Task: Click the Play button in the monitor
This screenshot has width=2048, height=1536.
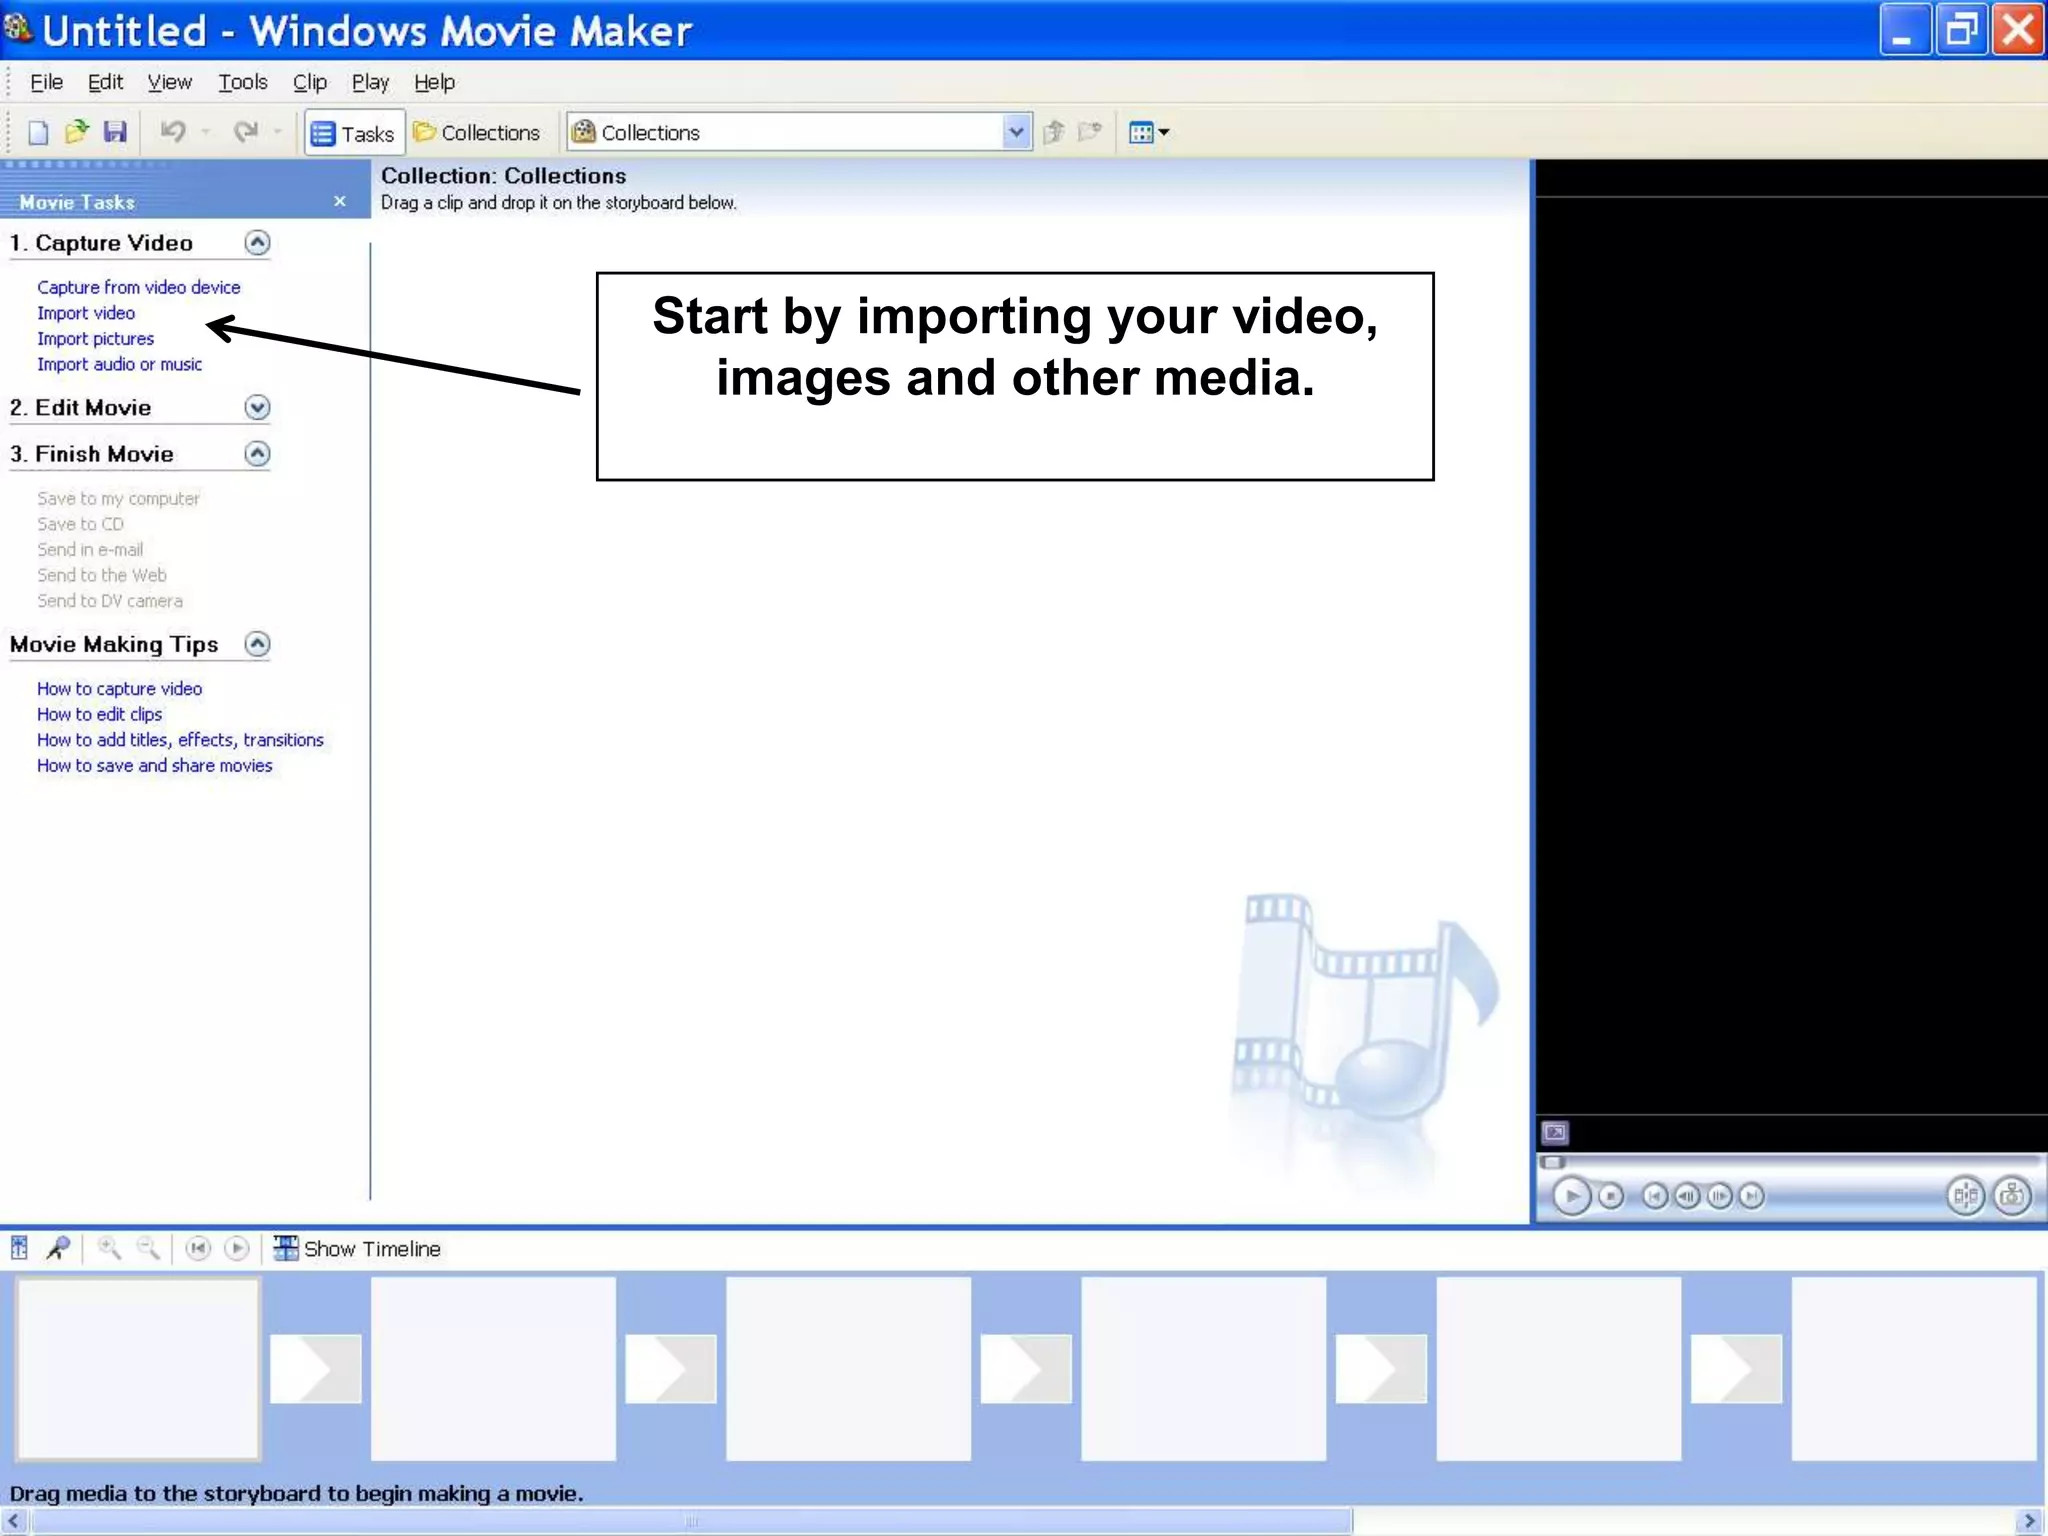Action: click(1572, 1196)
